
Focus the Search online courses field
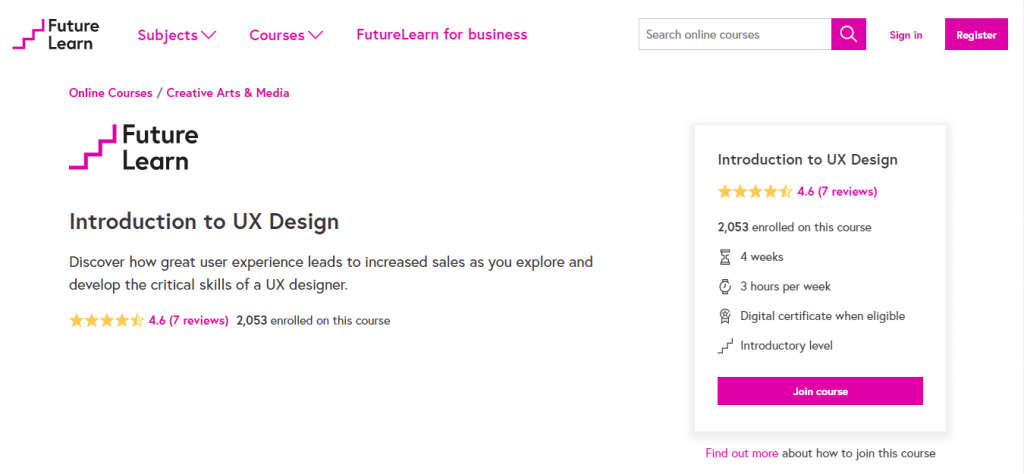[734, 34]
